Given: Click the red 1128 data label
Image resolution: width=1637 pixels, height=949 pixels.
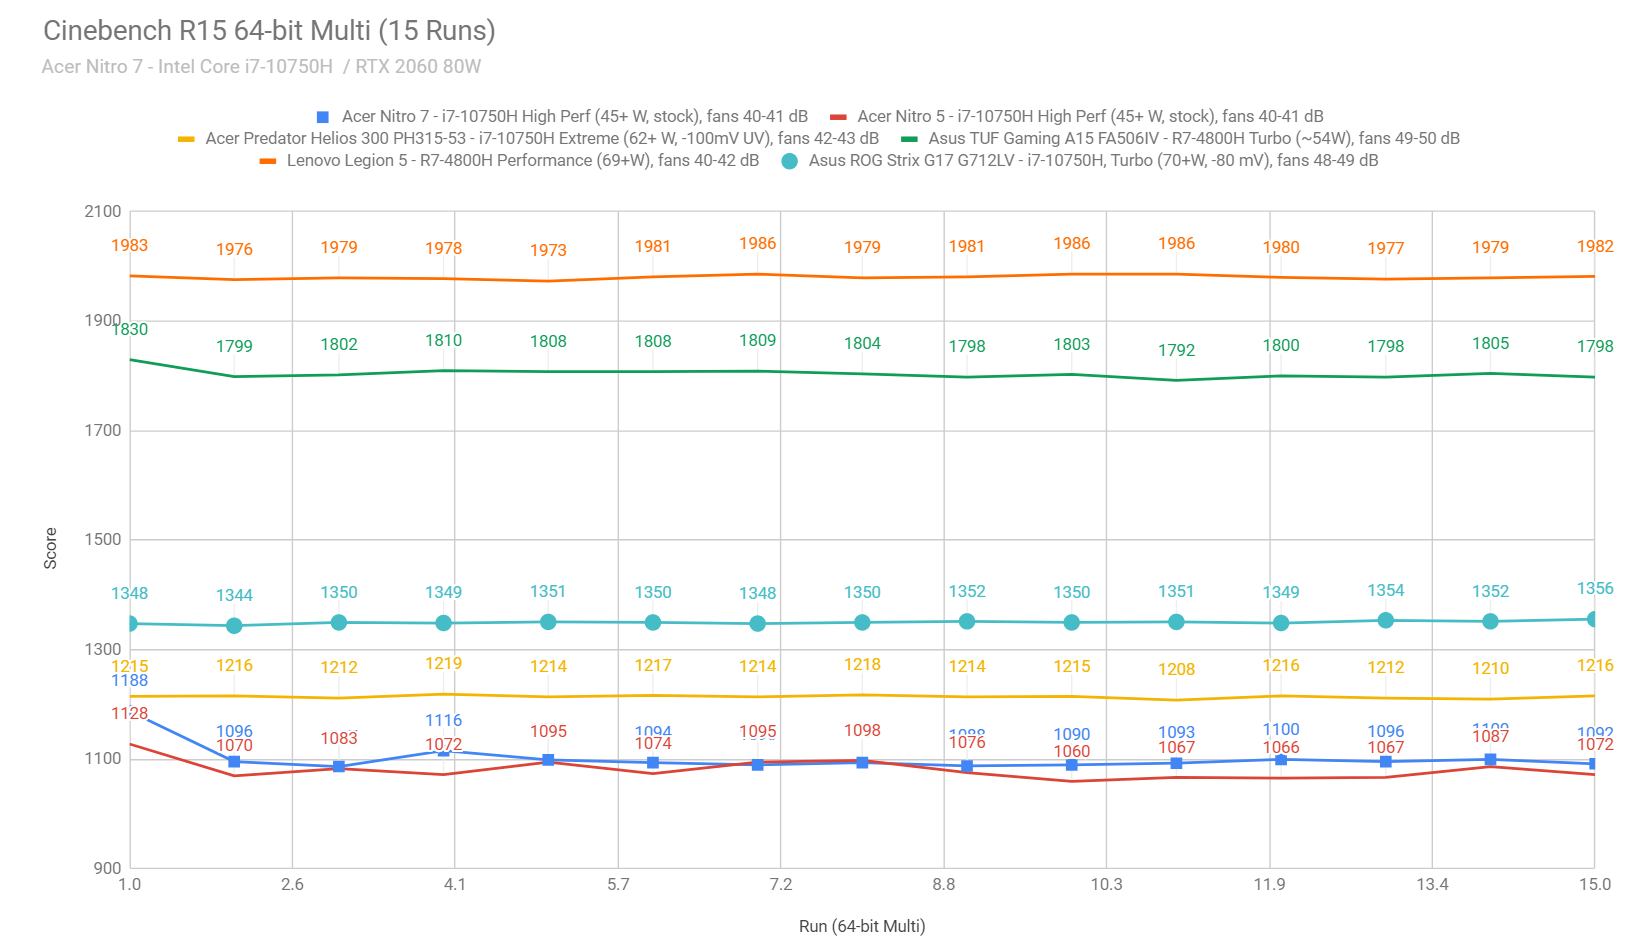Looking at the screenshot, I should pos(130,714).
